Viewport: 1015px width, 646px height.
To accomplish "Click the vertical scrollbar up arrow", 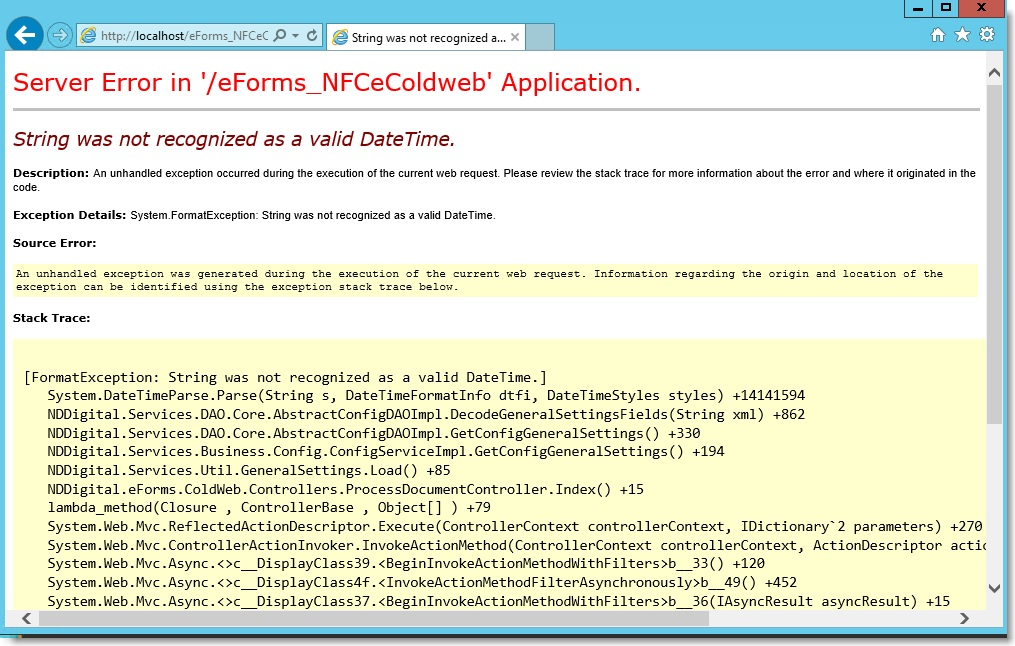I will tap(994, 73).
